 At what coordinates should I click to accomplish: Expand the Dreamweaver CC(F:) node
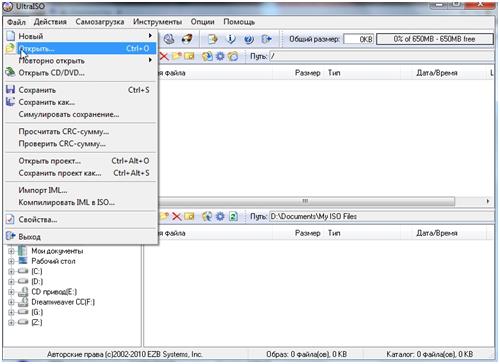click(11, 302)
